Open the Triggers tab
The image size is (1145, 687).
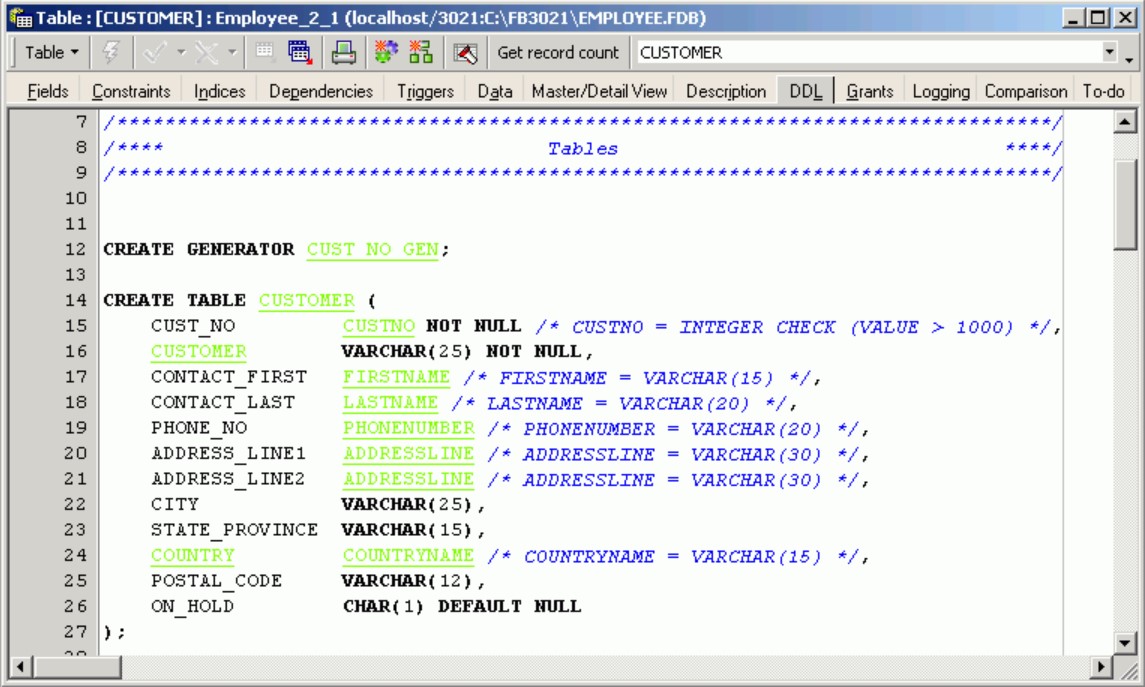(x=425, y=91)
